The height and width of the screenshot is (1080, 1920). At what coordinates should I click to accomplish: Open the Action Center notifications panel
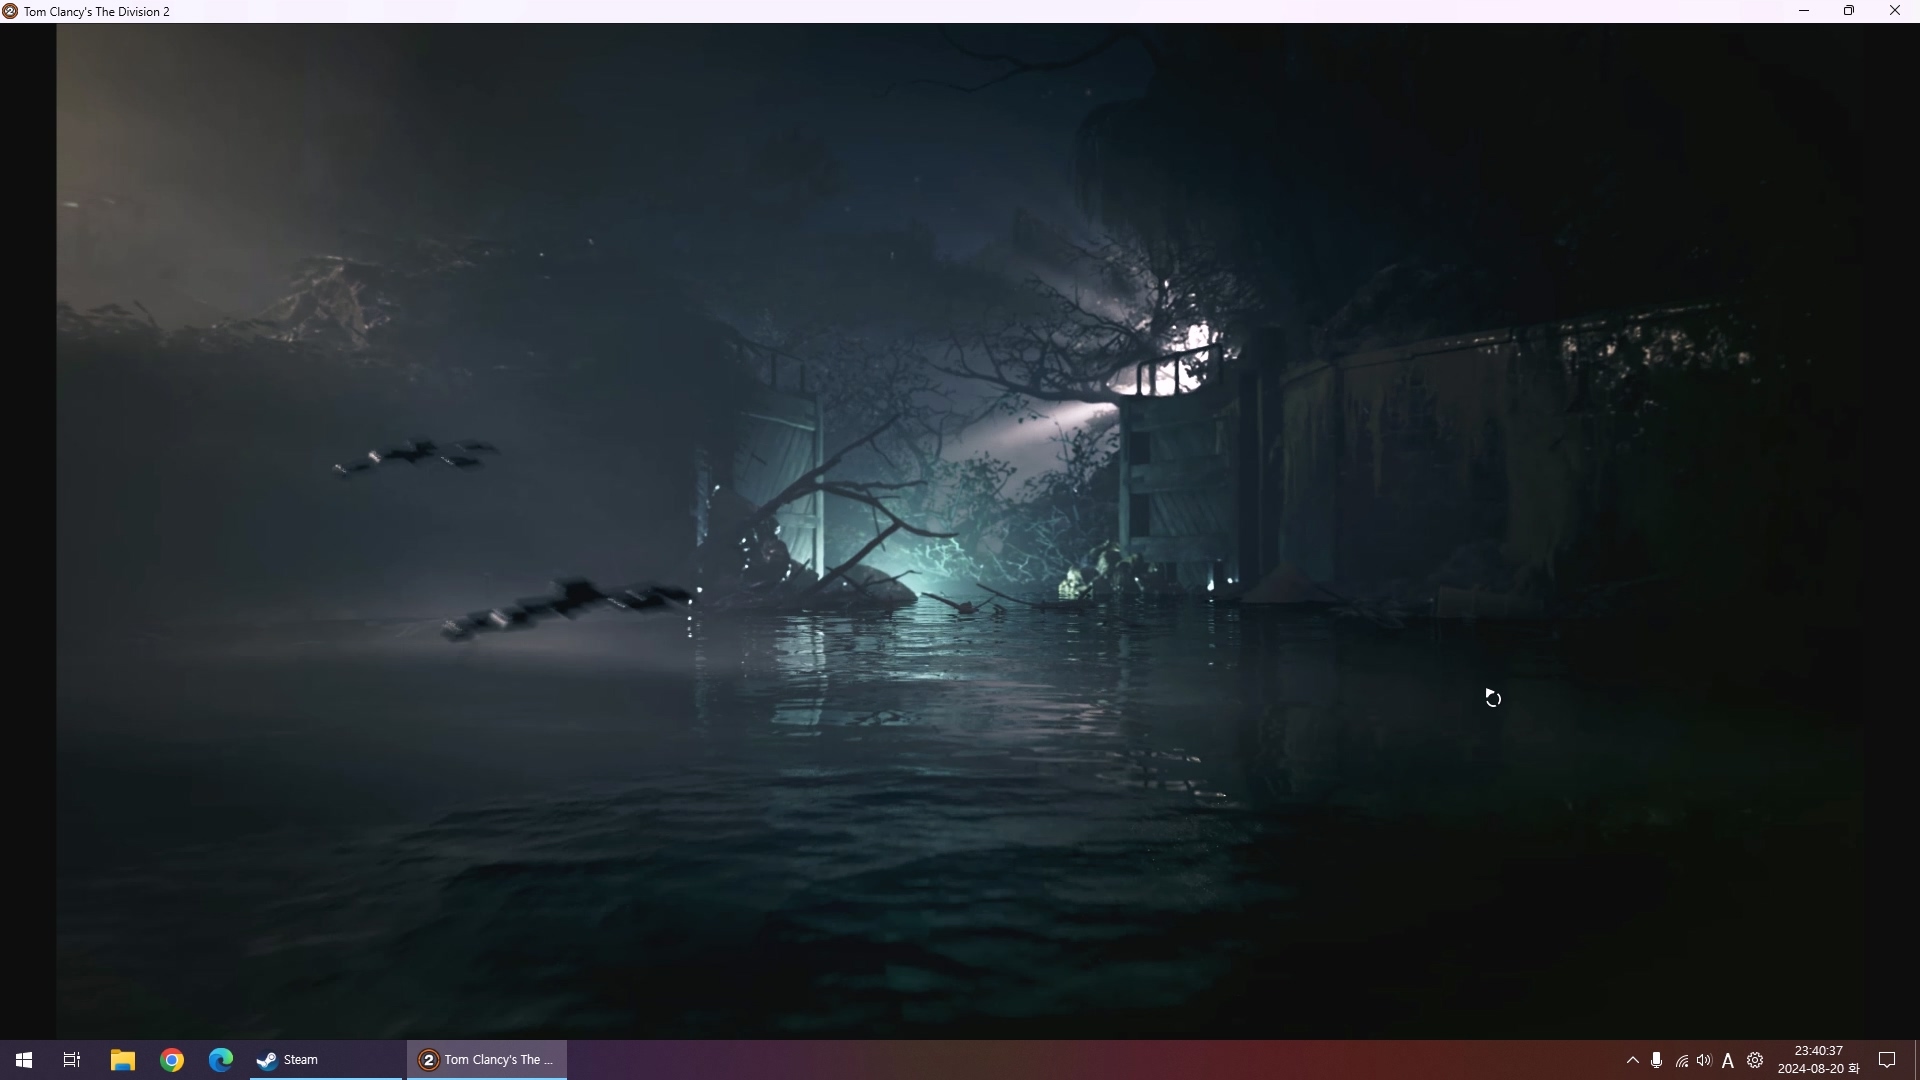pos(1888,1060)
